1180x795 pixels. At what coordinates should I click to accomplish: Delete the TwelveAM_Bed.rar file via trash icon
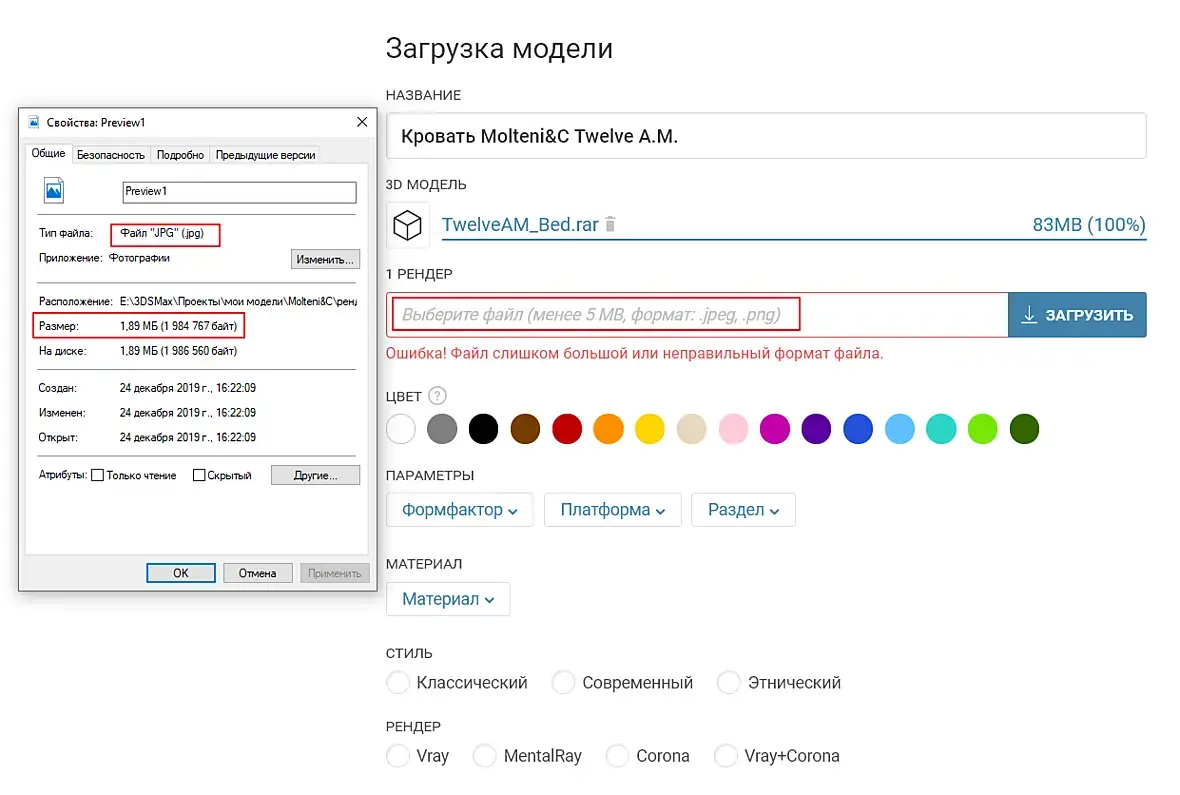tap(610, 224)
